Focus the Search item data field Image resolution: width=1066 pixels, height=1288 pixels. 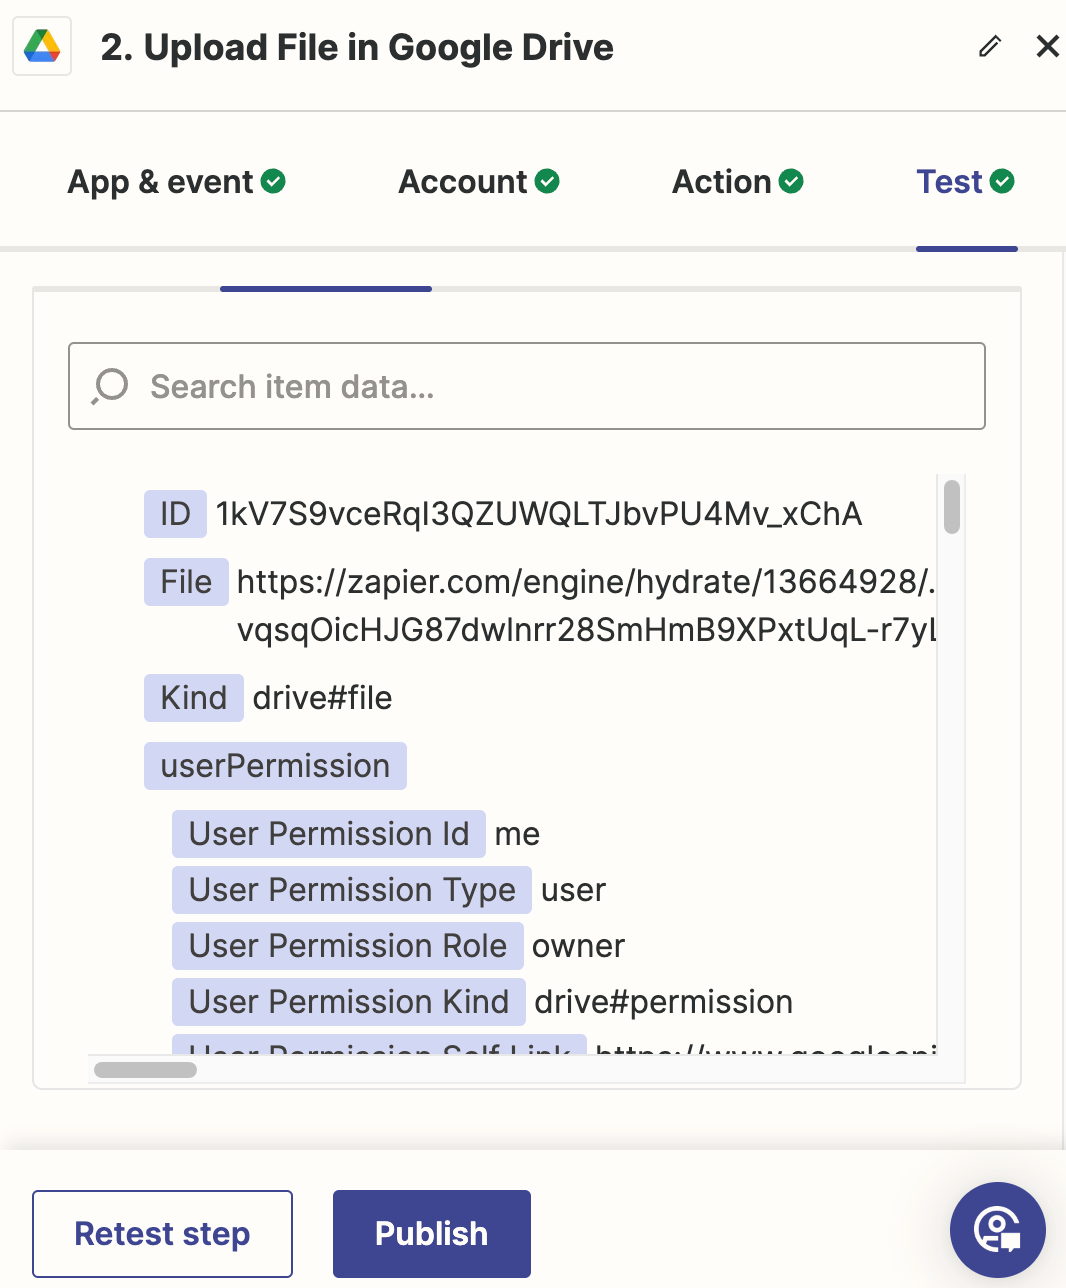click(x=527, y=386)
